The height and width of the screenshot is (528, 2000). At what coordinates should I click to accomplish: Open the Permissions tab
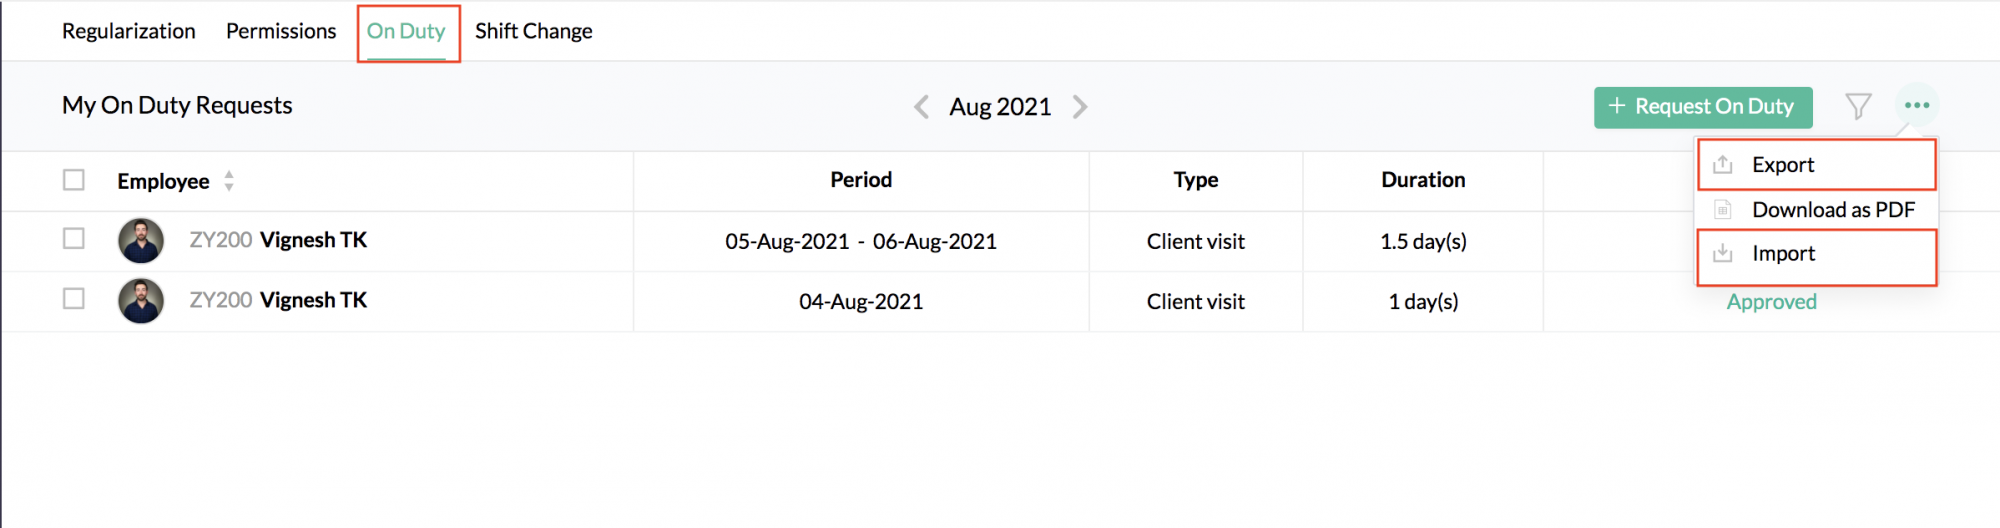tap(281, 31)
